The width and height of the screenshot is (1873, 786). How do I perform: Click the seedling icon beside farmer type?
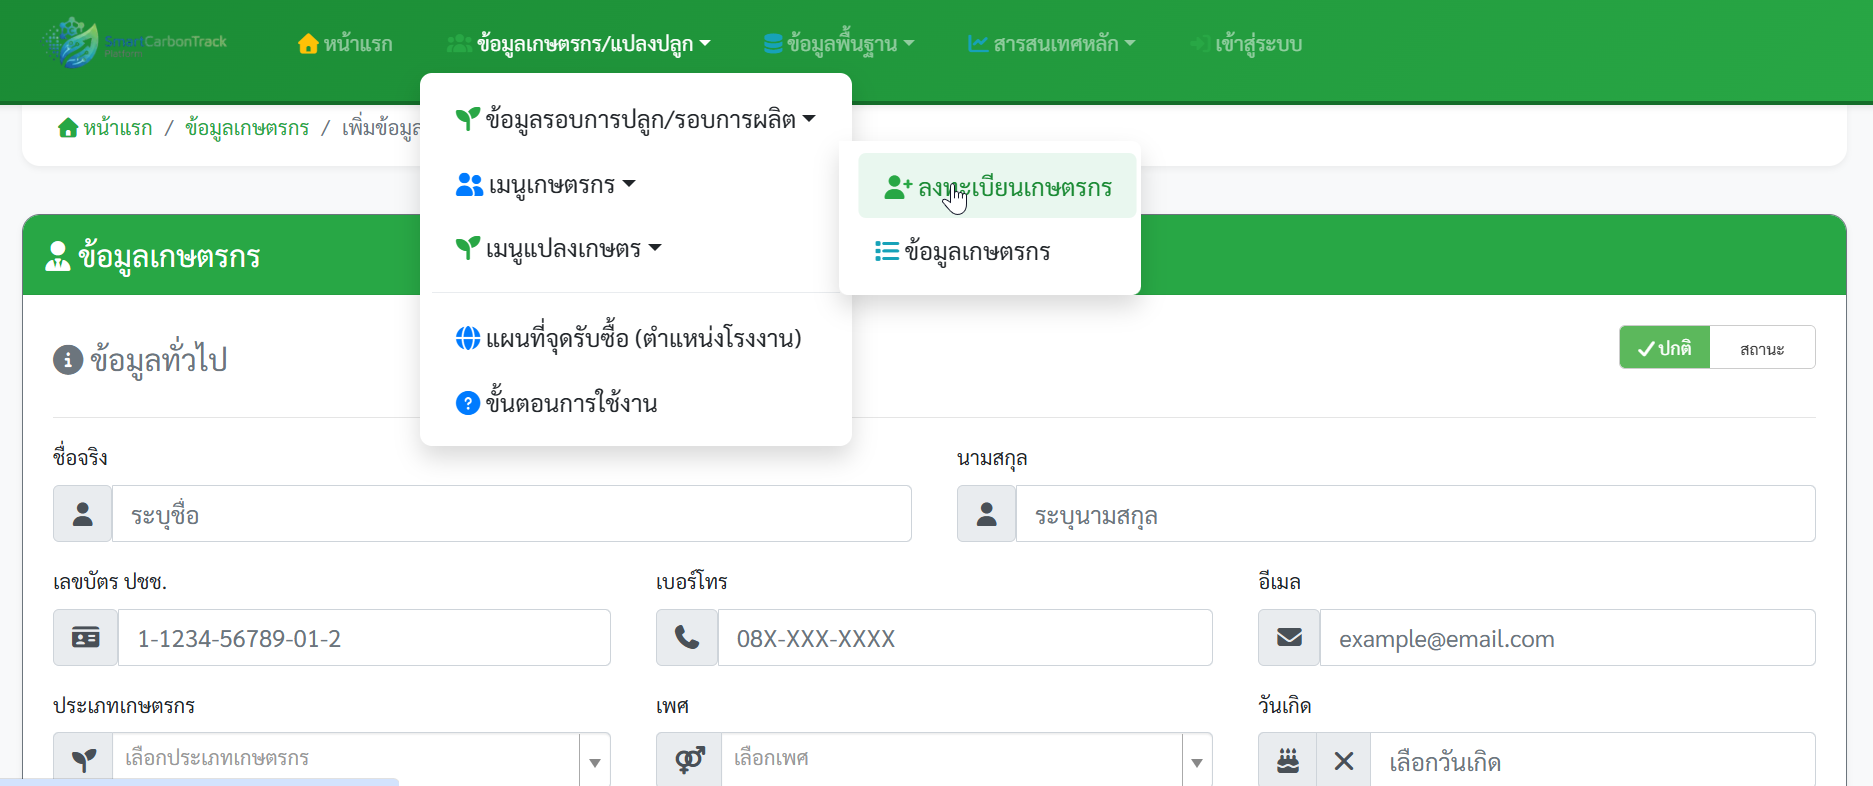(84, 761)
